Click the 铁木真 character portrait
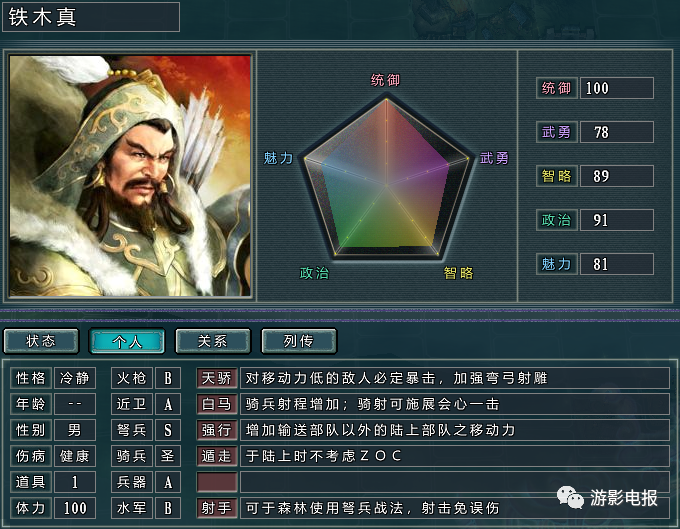The height and width of the screenshot is (529, 680). (130, 176)
